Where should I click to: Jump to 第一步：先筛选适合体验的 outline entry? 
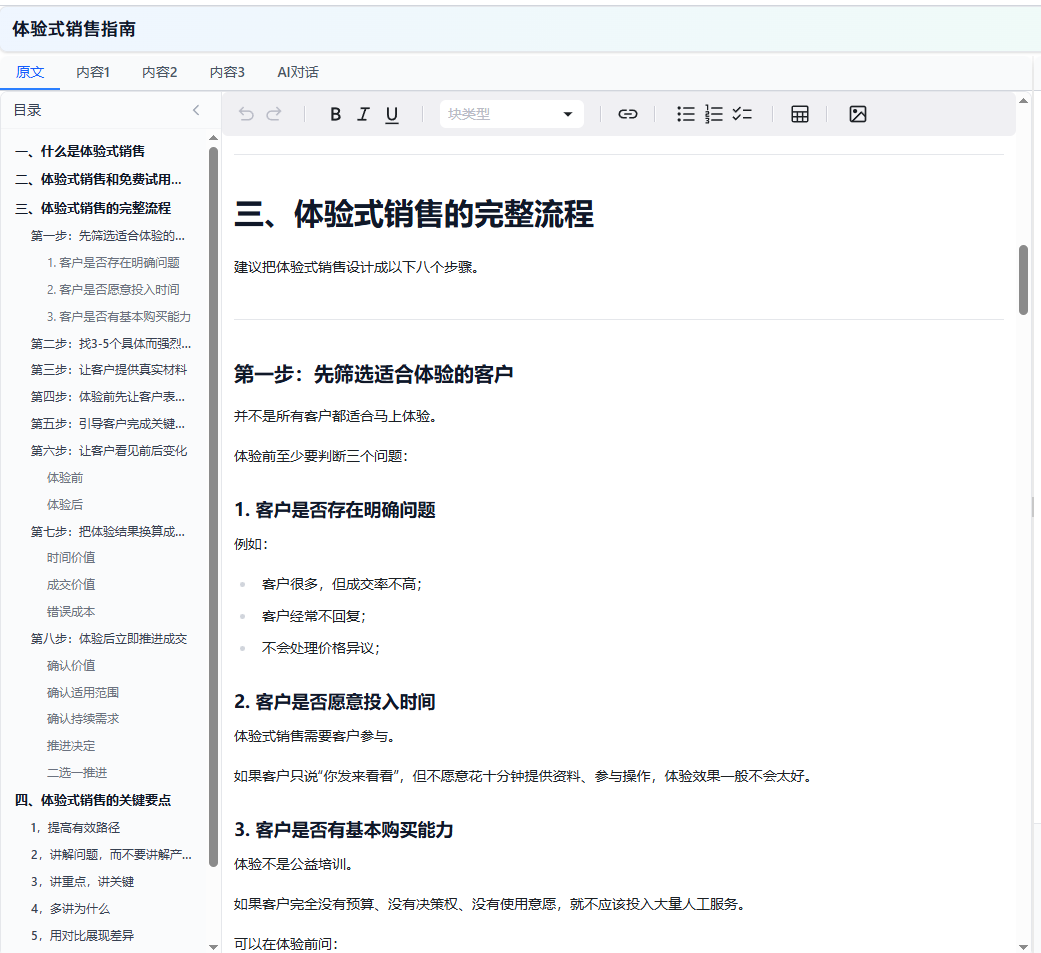[x=108, y=236]
